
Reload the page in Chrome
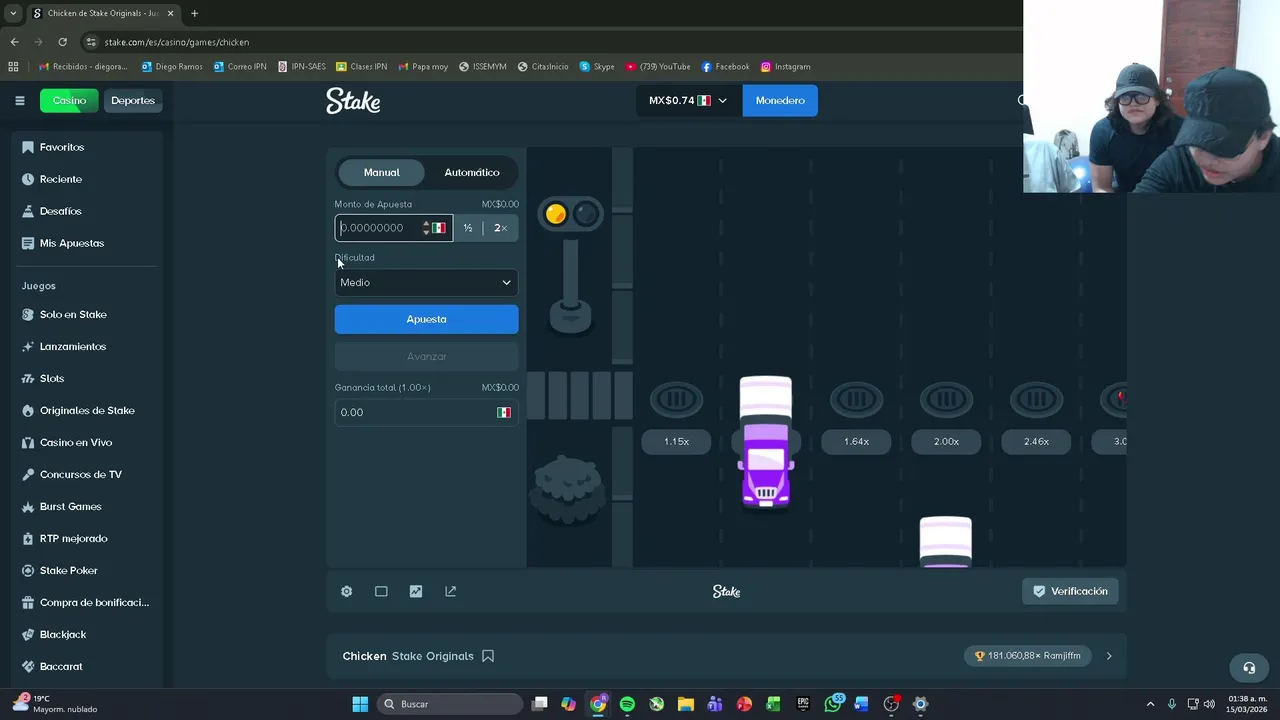(62, 42)
